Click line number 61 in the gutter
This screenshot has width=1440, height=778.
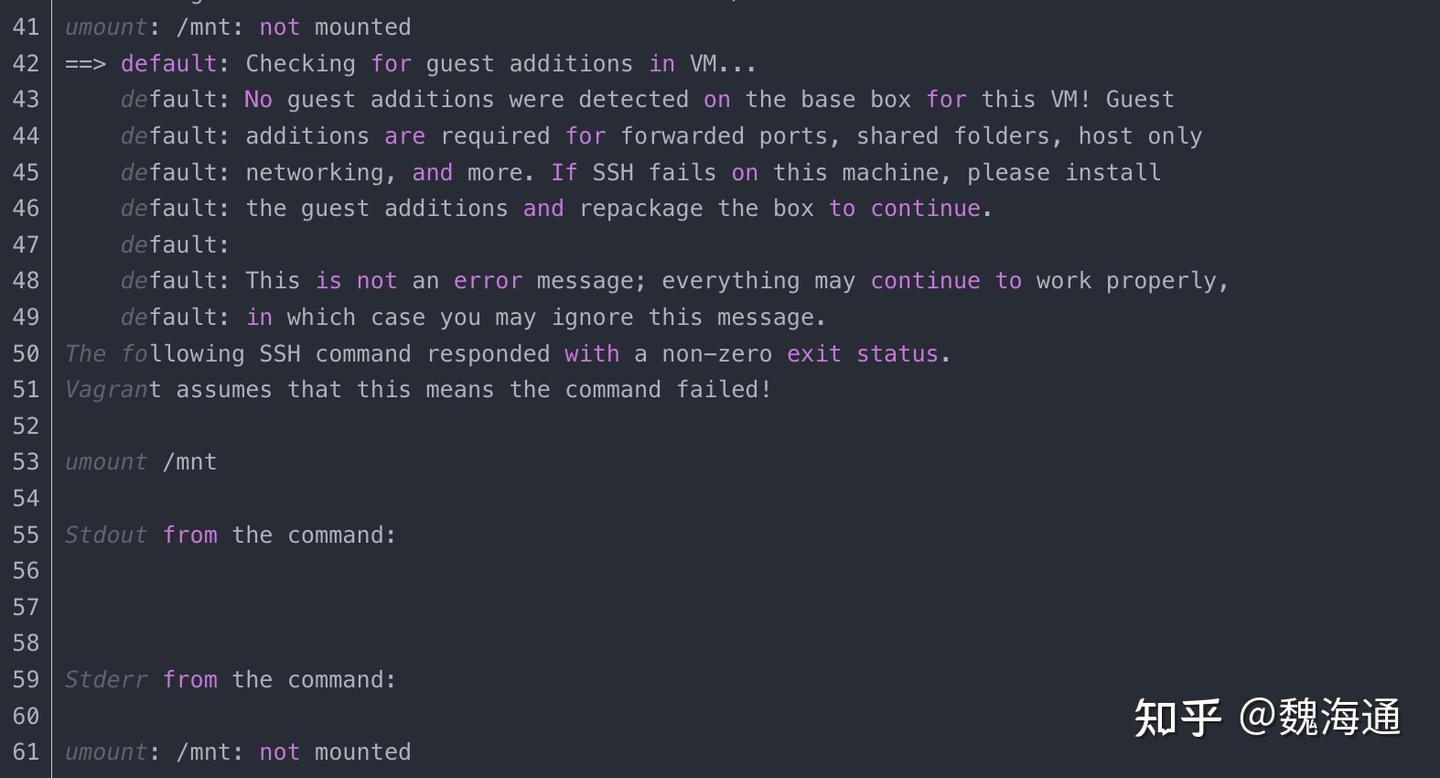[x=26, y=752]
